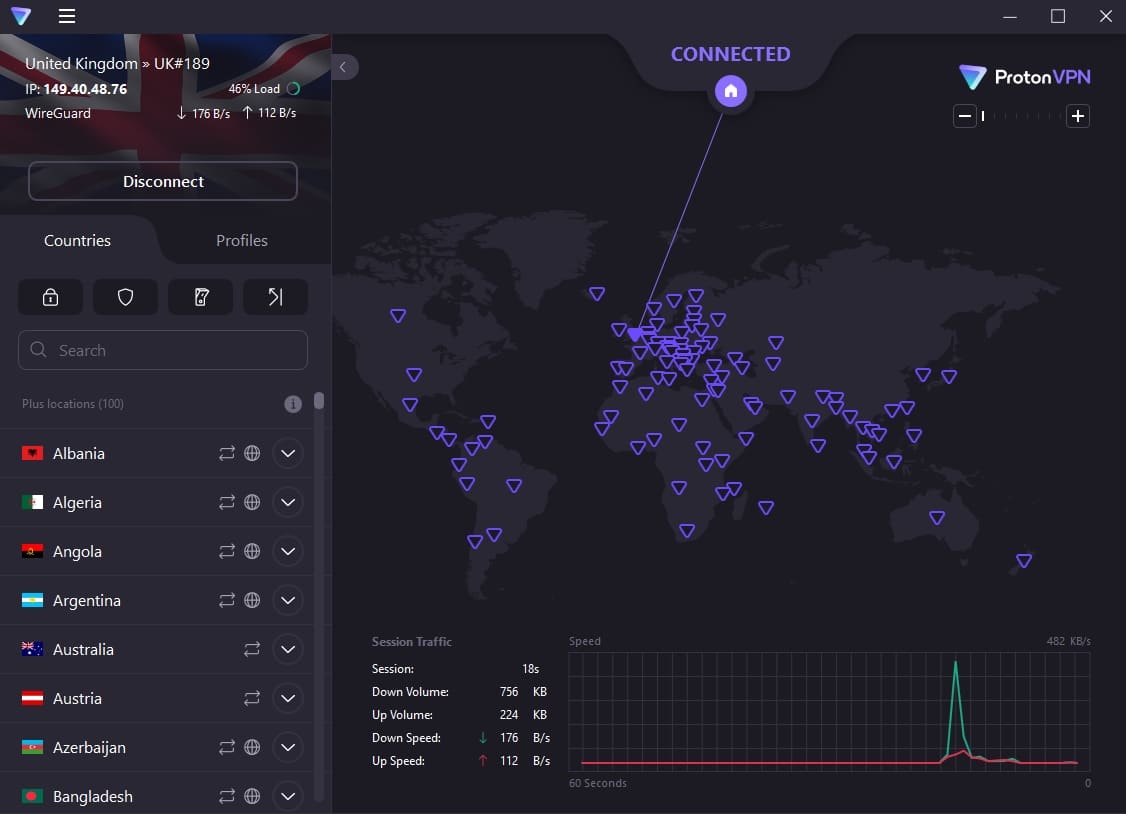
Task: Expand the Austria server list
Action: click(x=288, y=698)
